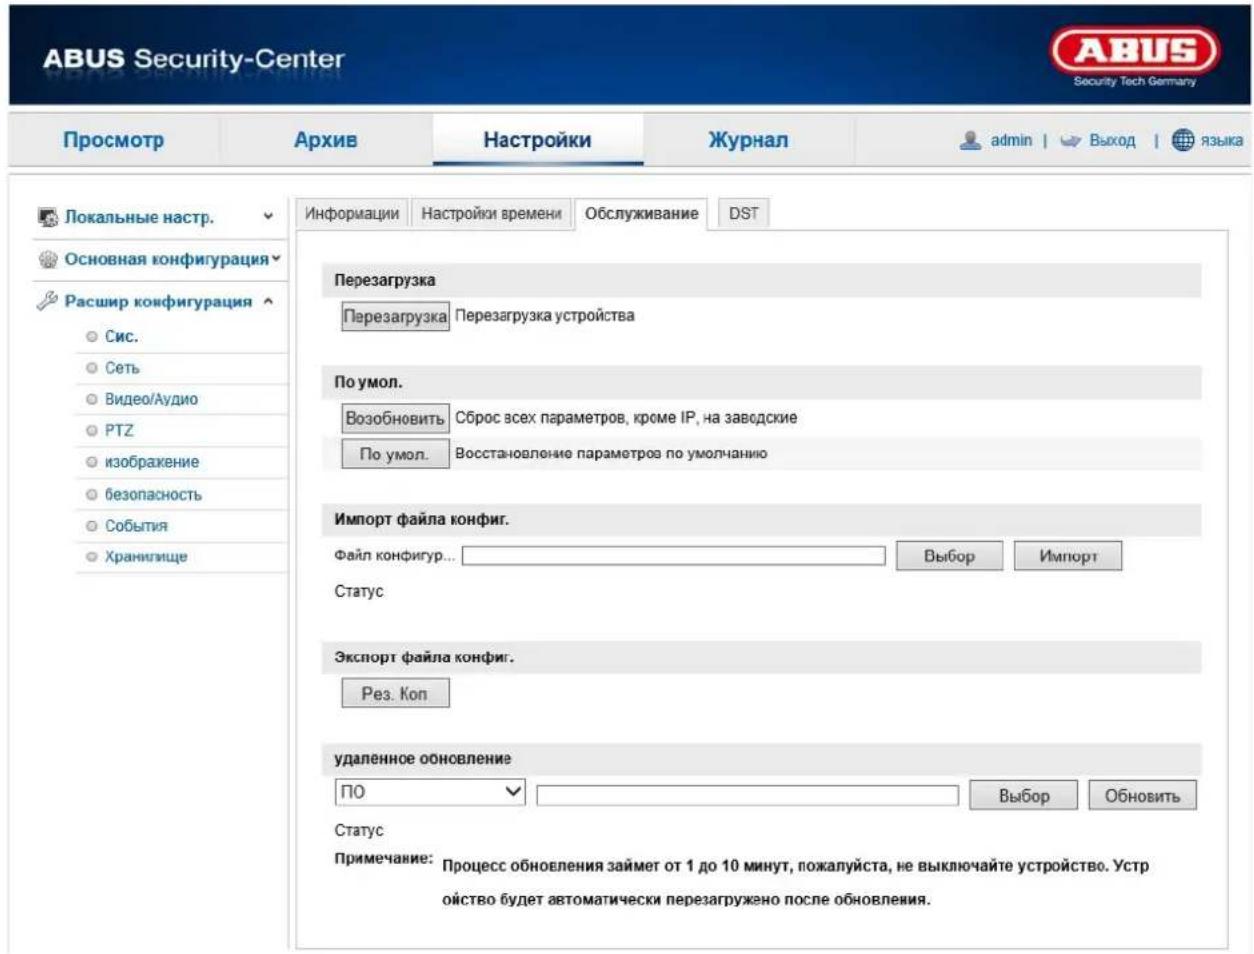Click the Экспорт файла конфиг. heading
This screenshot has width=1254, height=954.
[x=424, y=657]
